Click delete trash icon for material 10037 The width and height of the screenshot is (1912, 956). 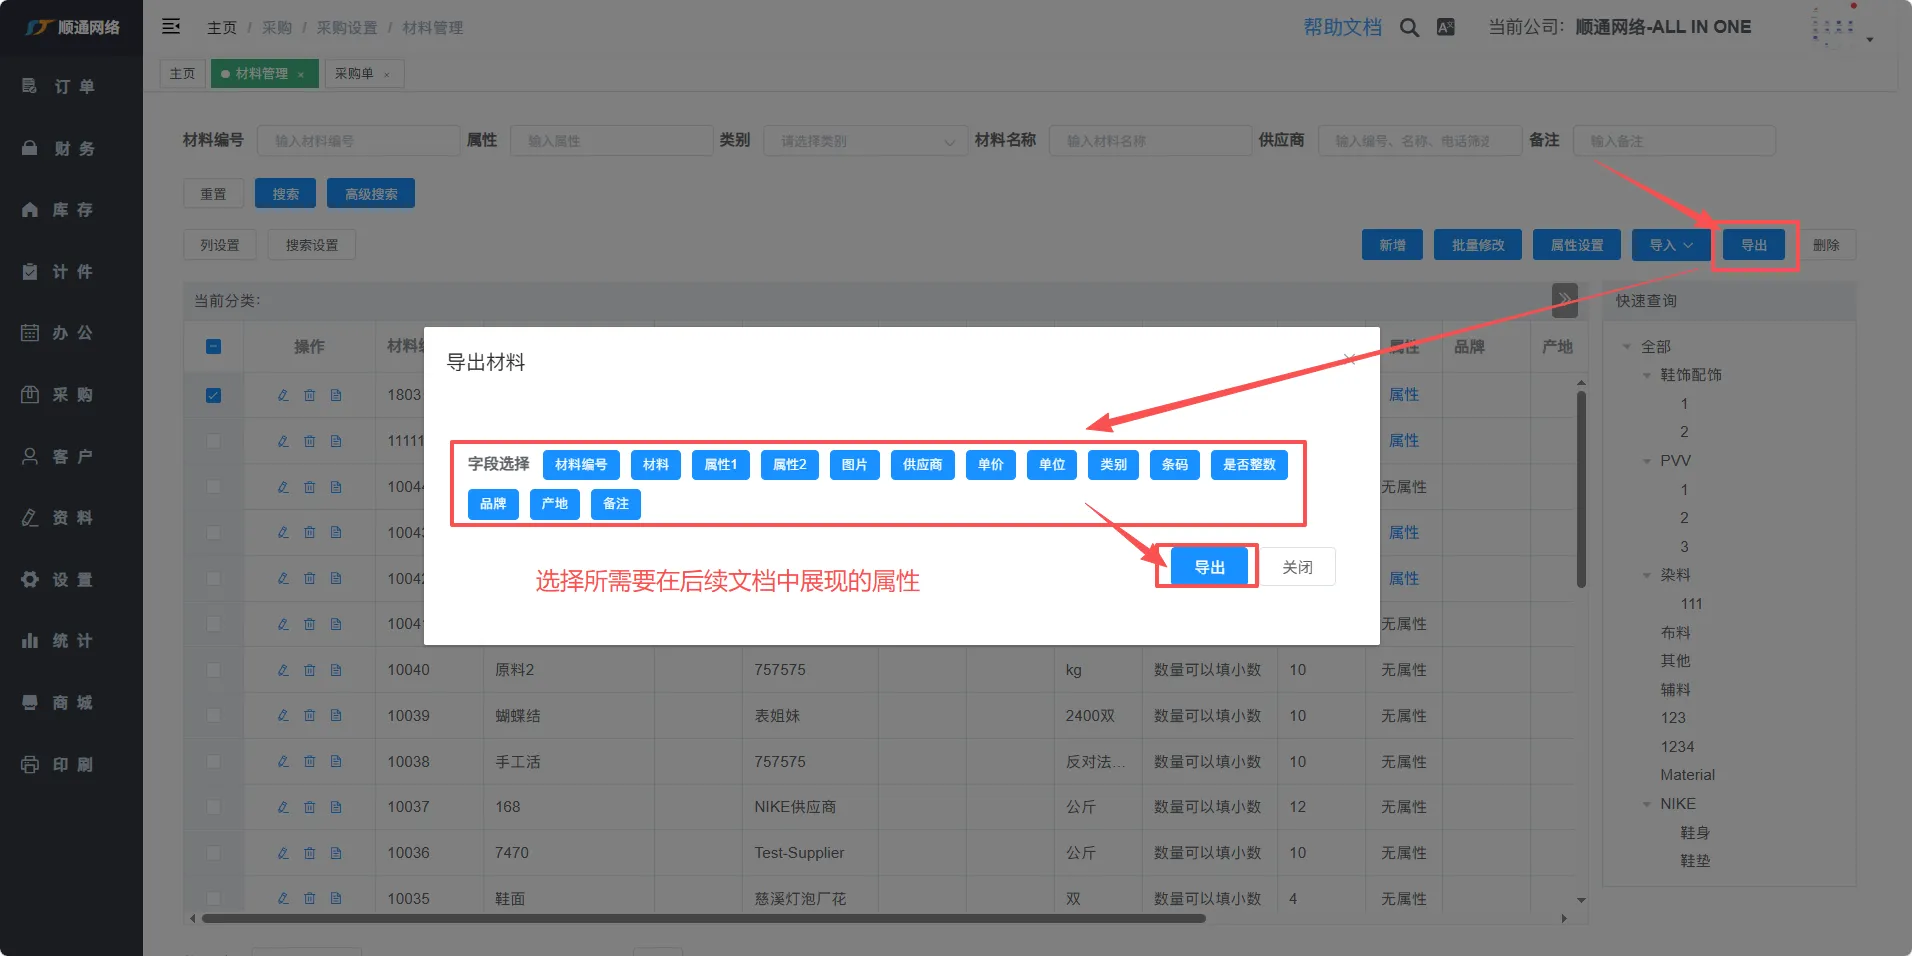(x=309, y=807)
